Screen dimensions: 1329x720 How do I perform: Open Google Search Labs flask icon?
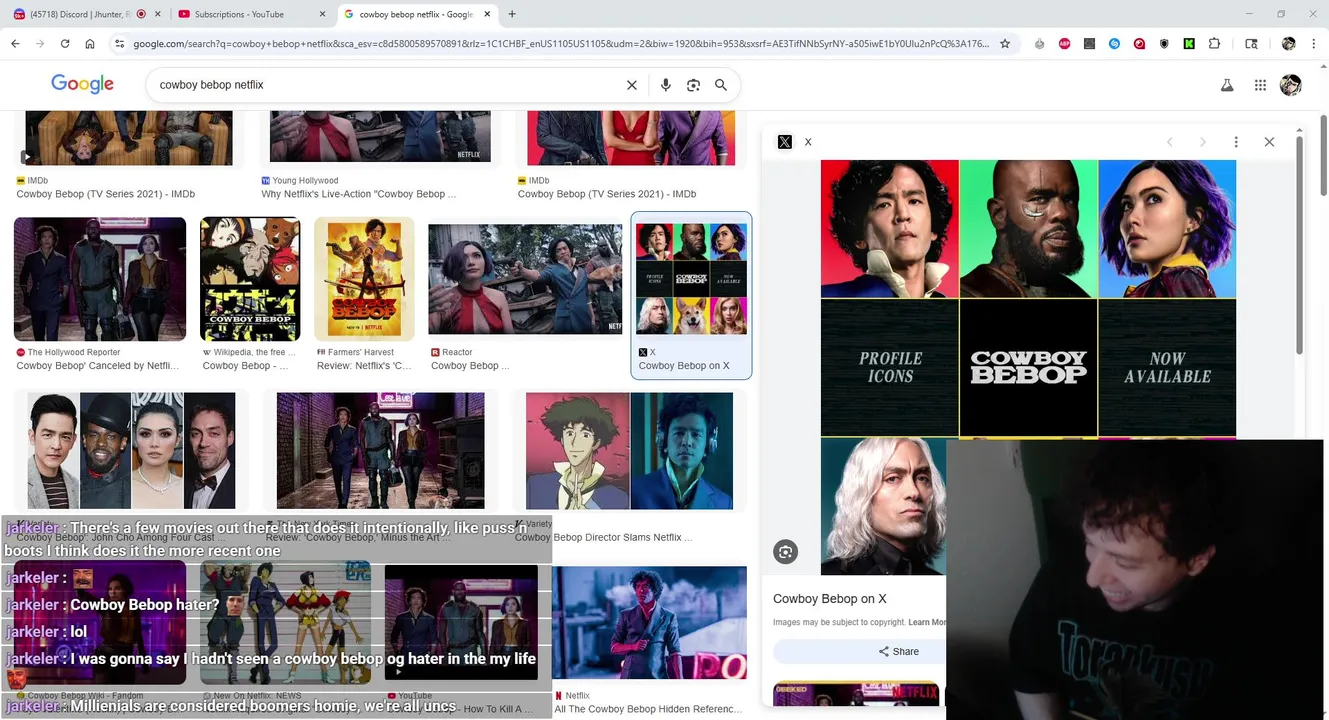[x=1227, y=85]
